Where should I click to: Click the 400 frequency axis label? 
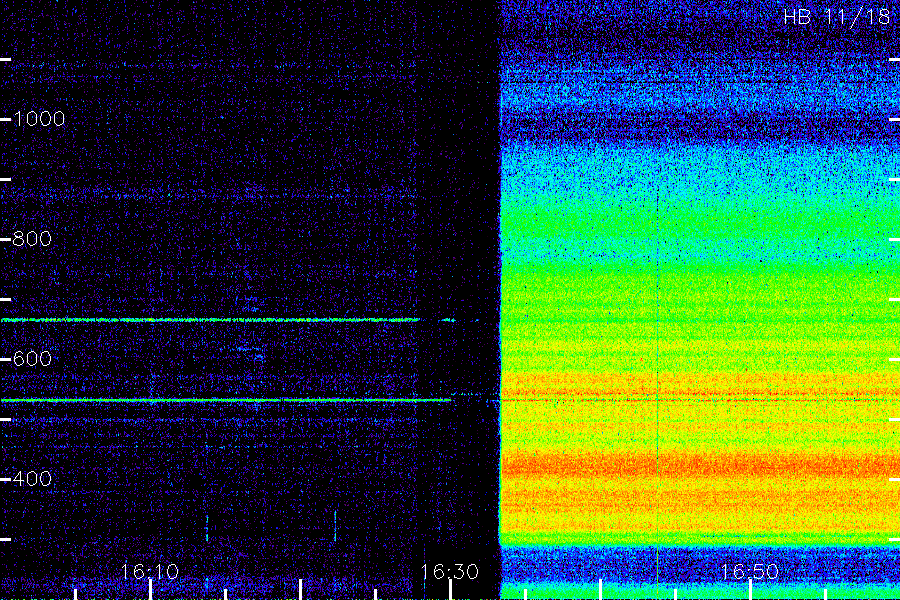coord(32,479)
